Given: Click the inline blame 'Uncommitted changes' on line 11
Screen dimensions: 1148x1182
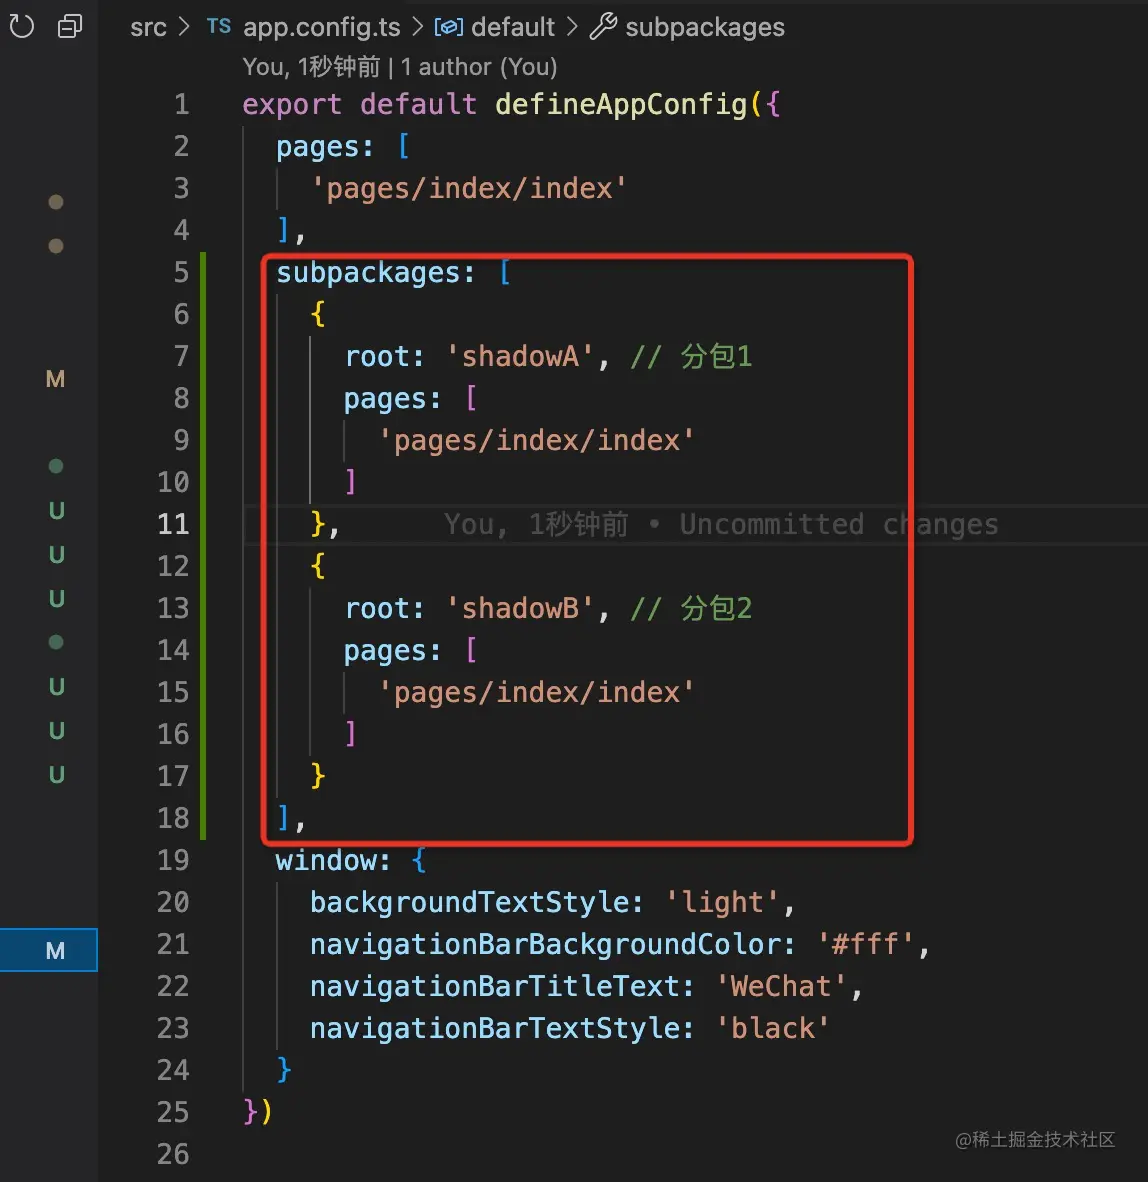Looking at the screenshot, I should (839, 524).
